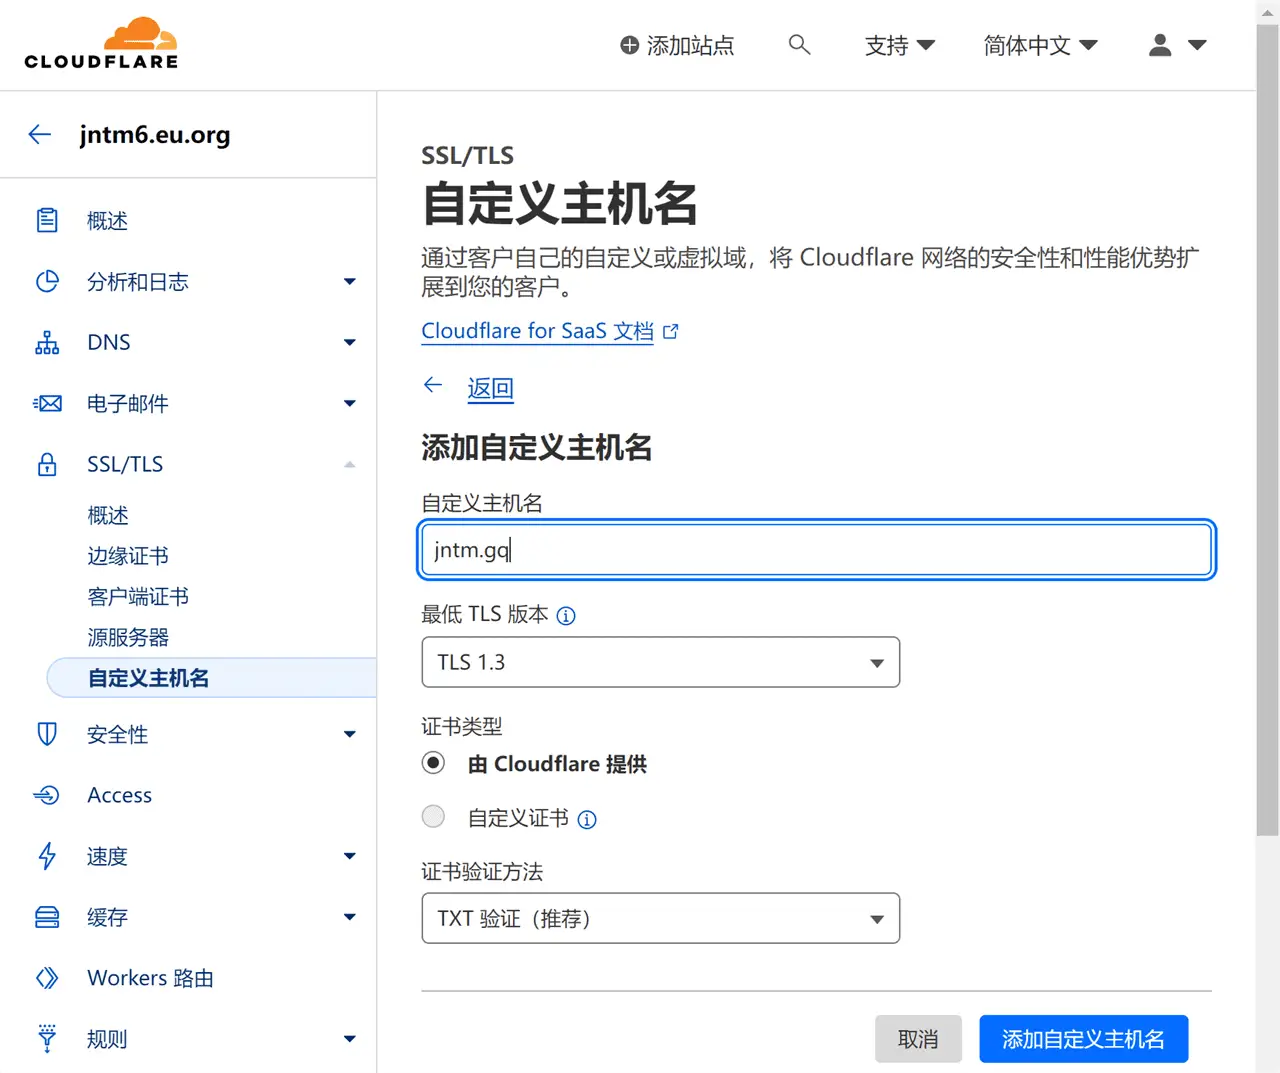Open 边缘证书 in the SSL/TLS submenu

click(128, 556)
